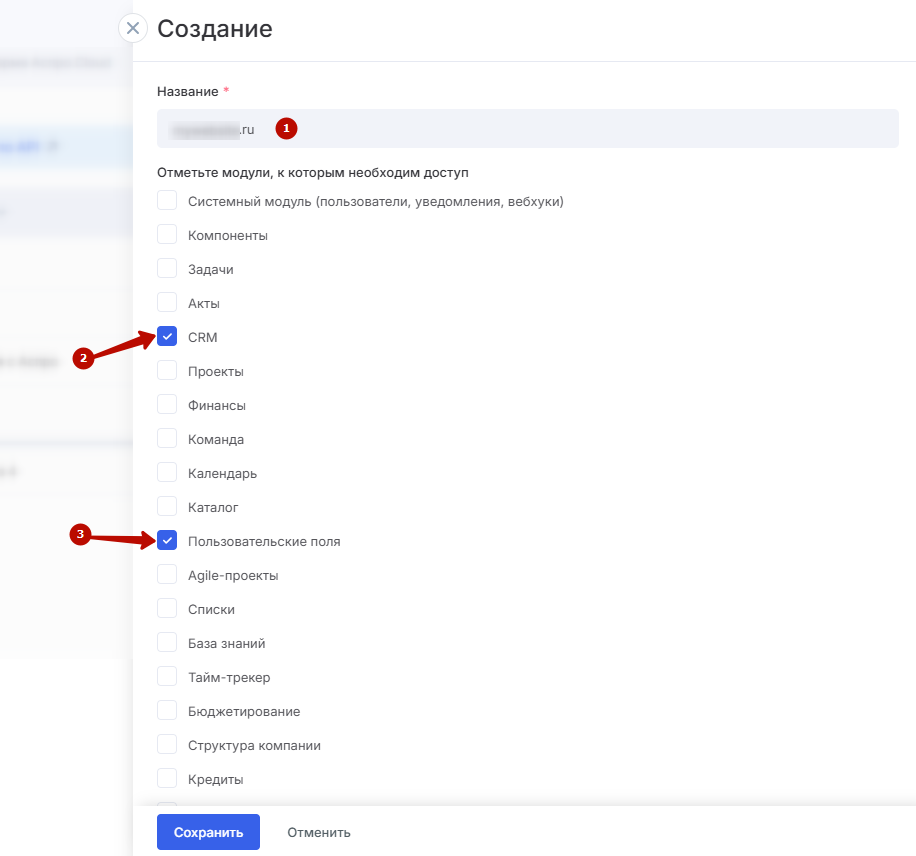This screenshot has height=856, width=916.
Task: Tick the Каталог checkbox
Action: (x=167, y=507)
